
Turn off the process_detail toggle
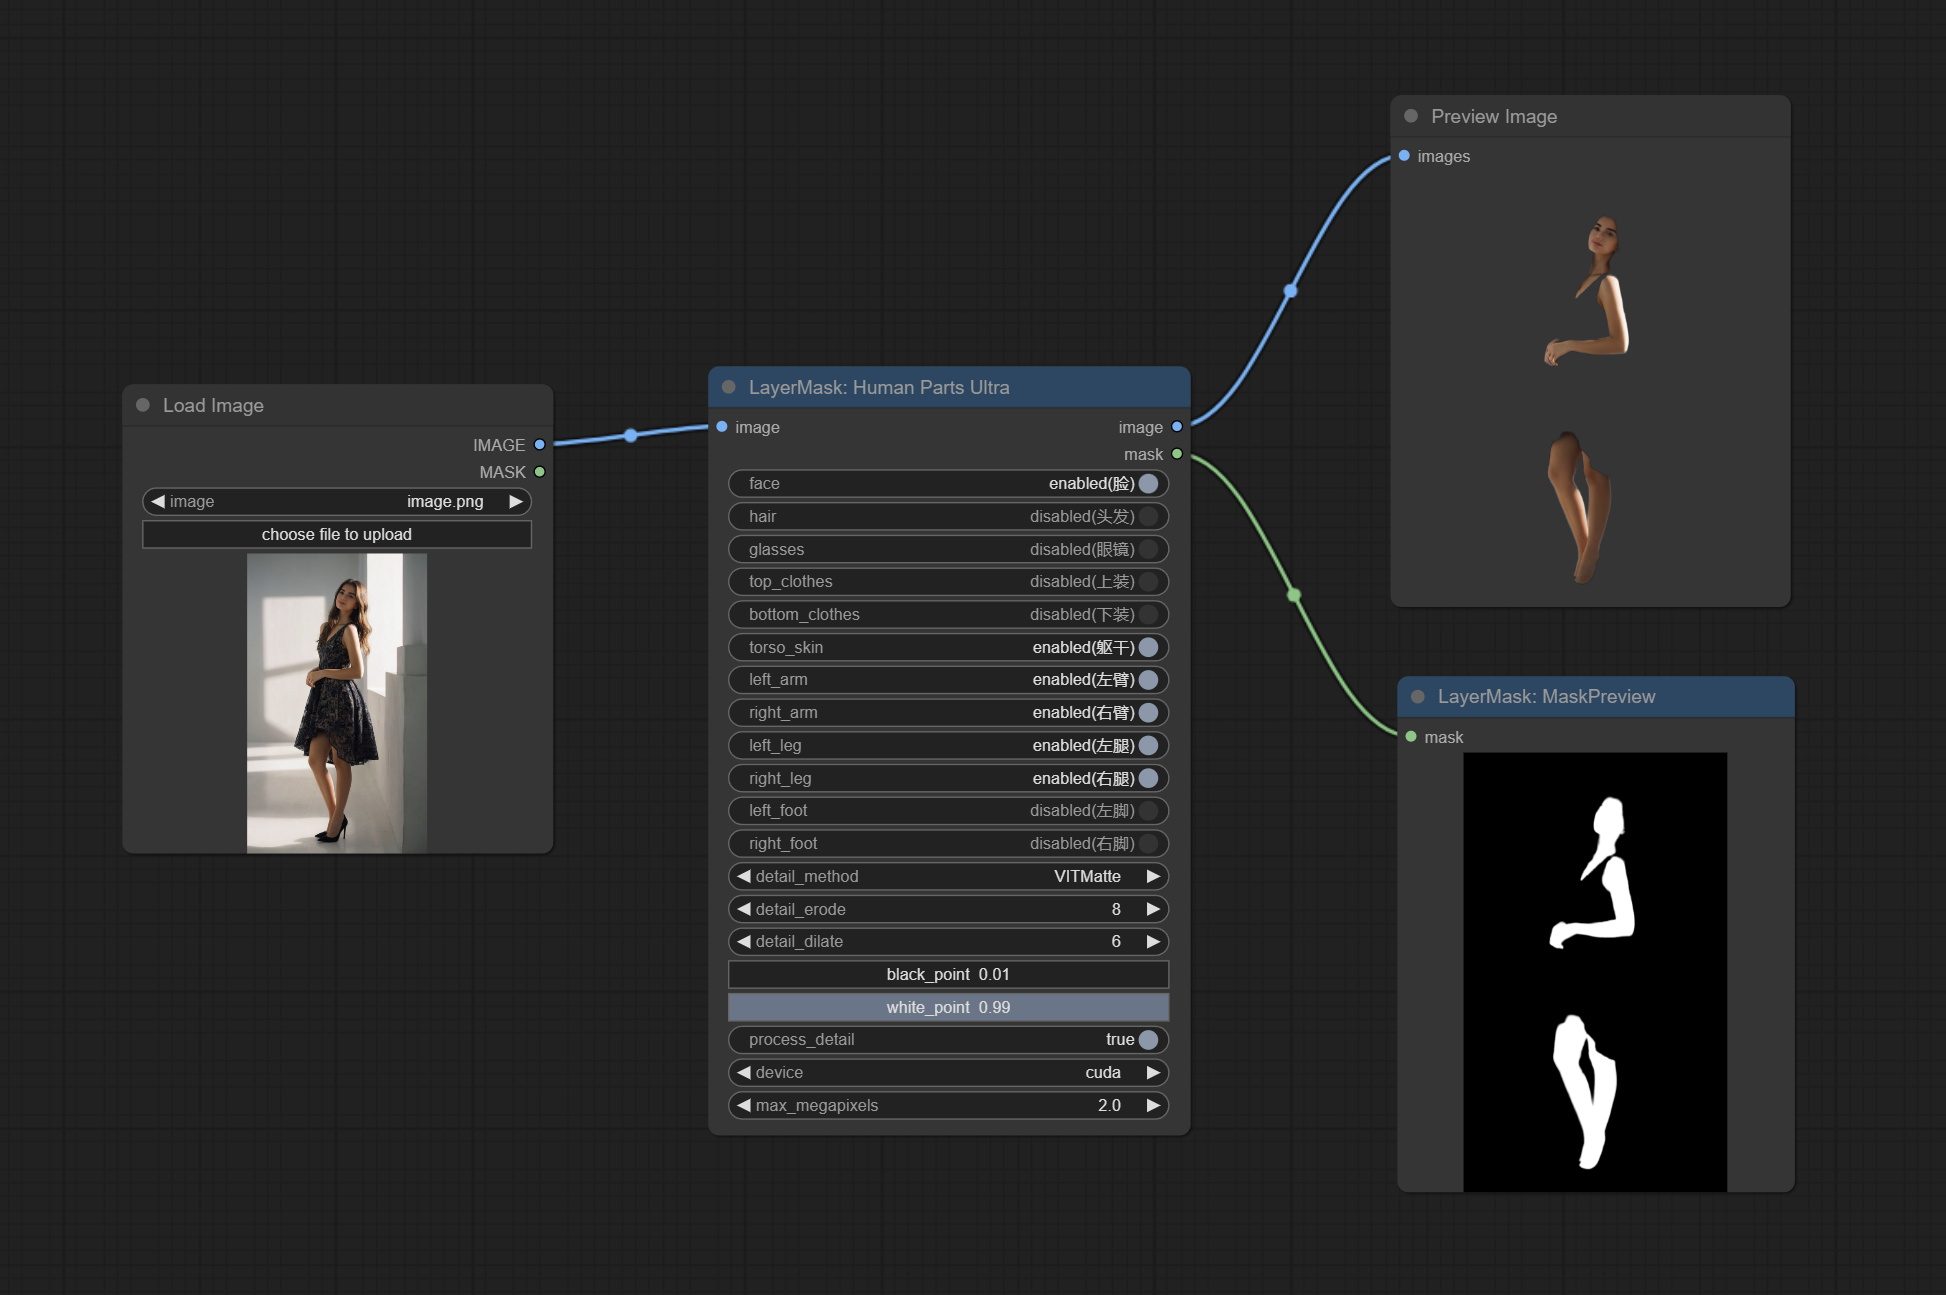pos(1148,1039)
